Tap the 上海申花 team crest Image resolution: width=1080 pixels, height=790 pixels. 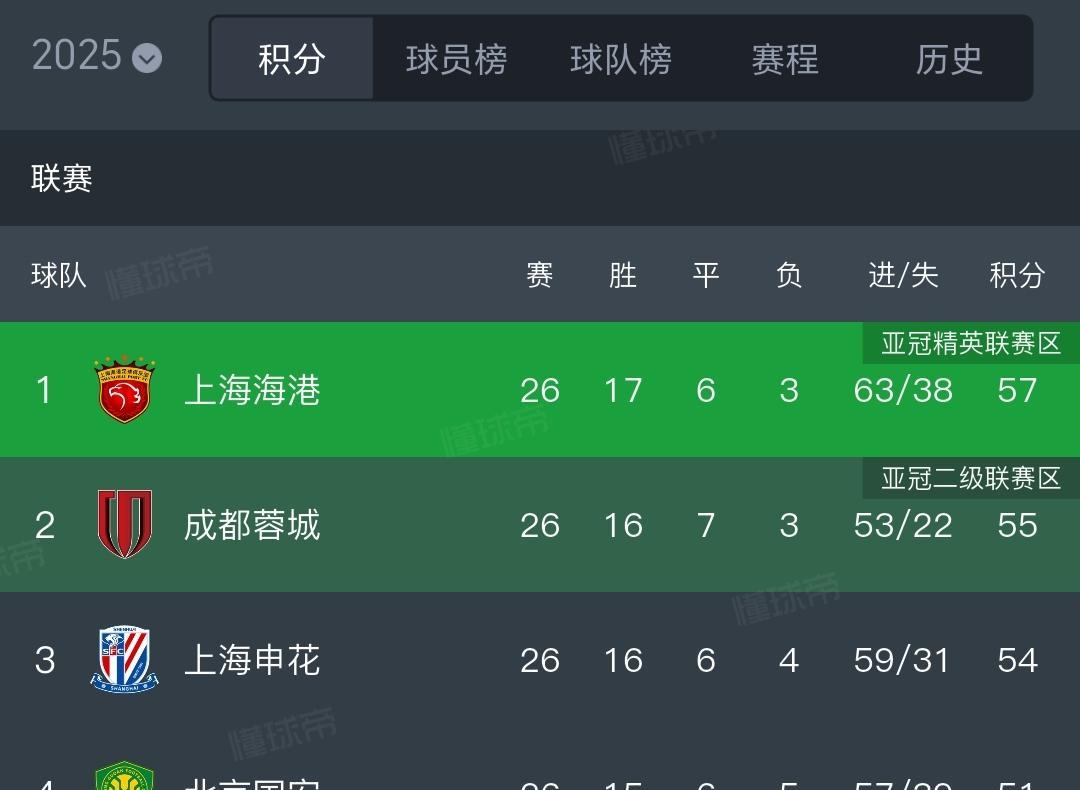(125, 659)
